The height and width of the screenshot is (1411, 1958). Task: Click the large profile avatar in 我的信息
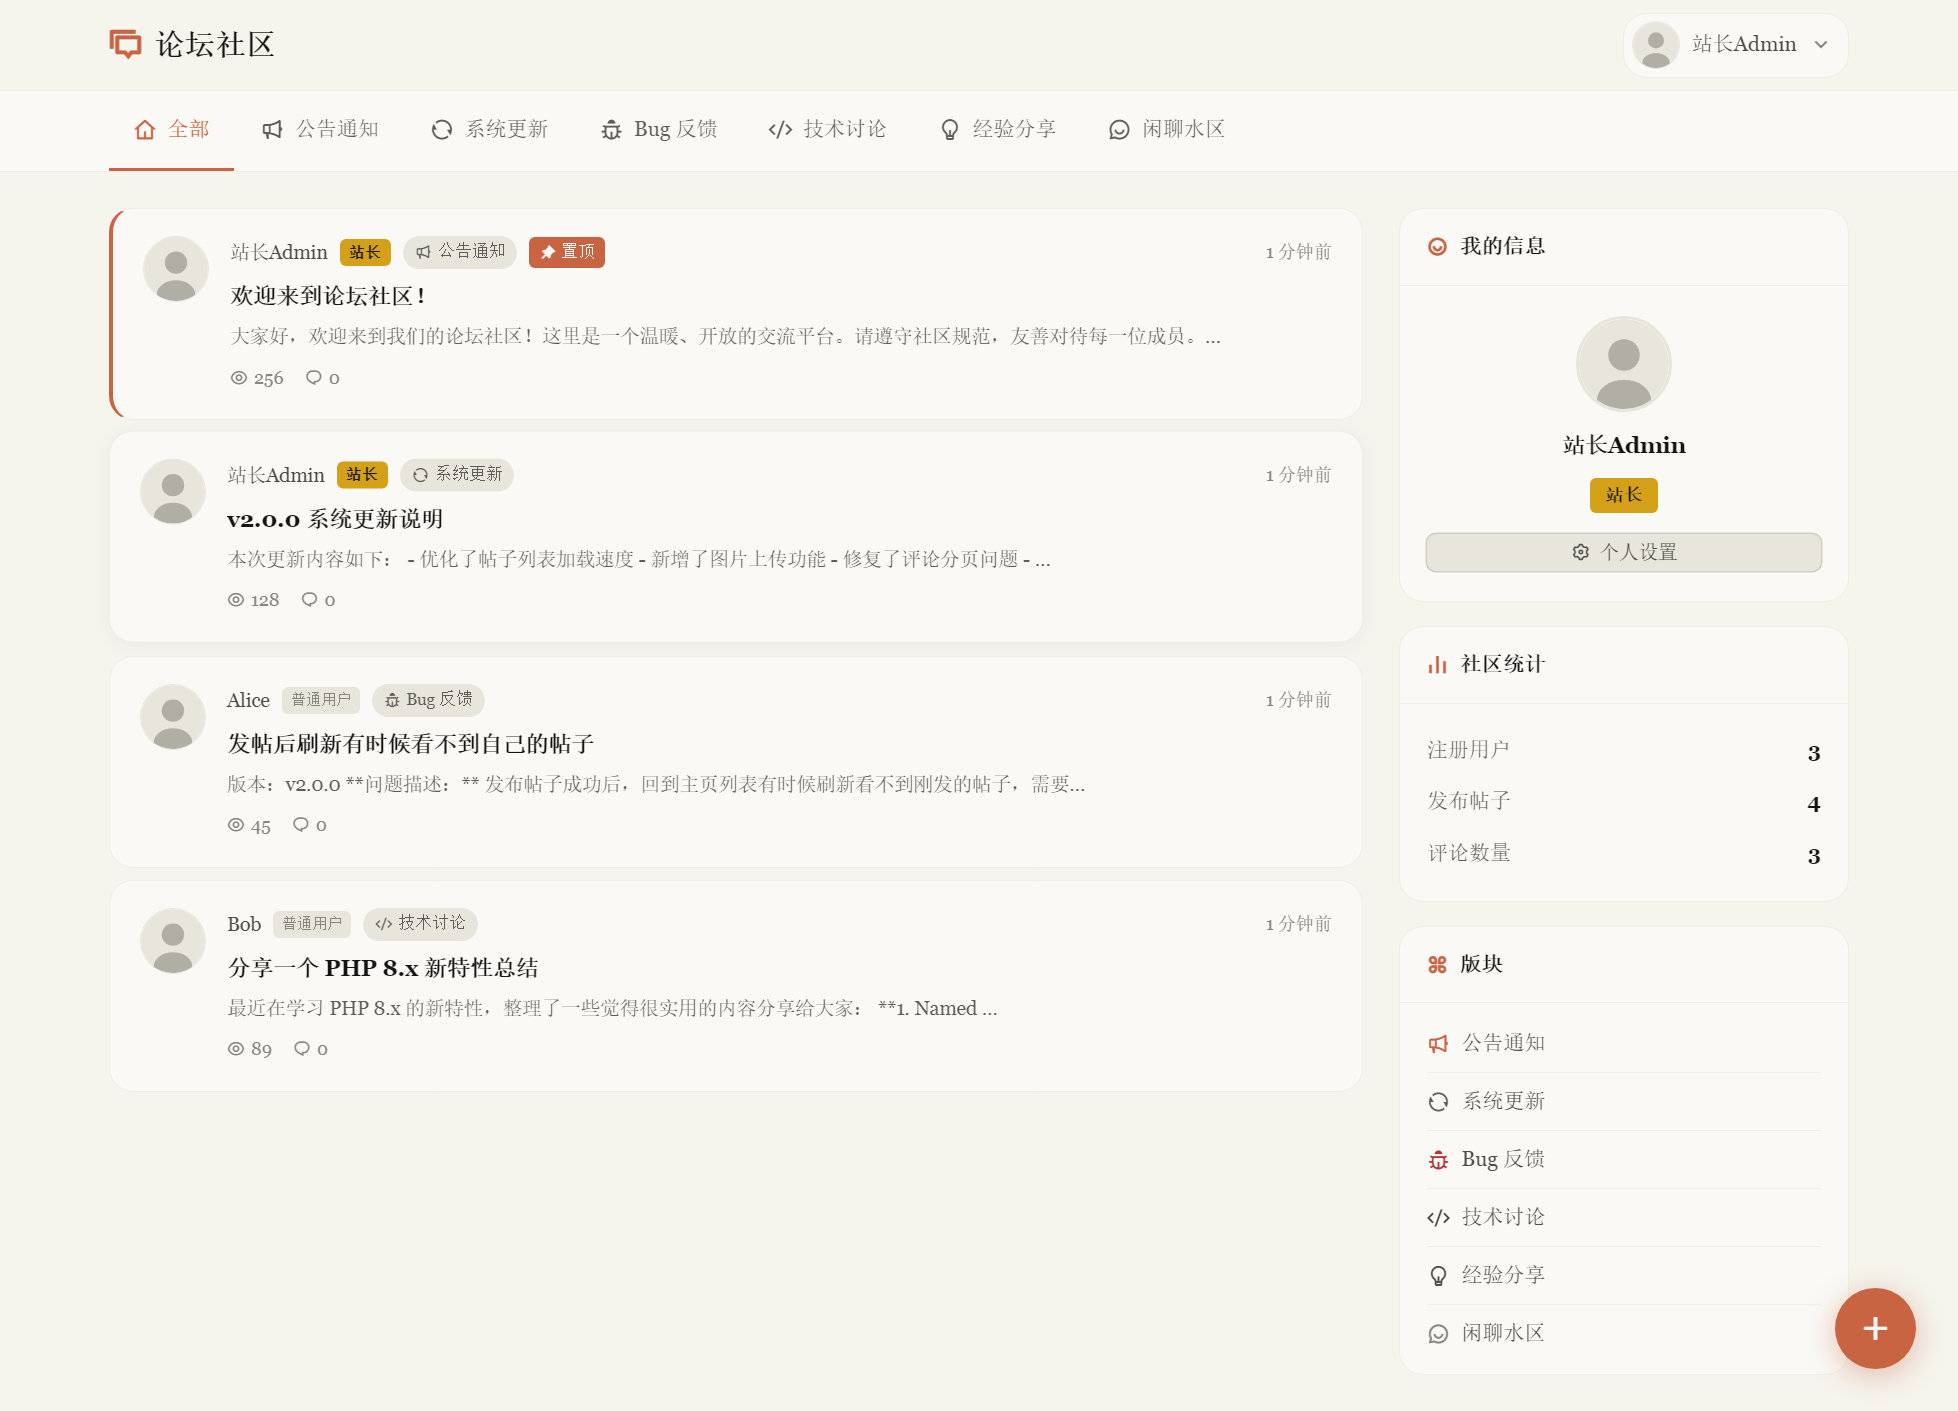[x=1623, y=364]
